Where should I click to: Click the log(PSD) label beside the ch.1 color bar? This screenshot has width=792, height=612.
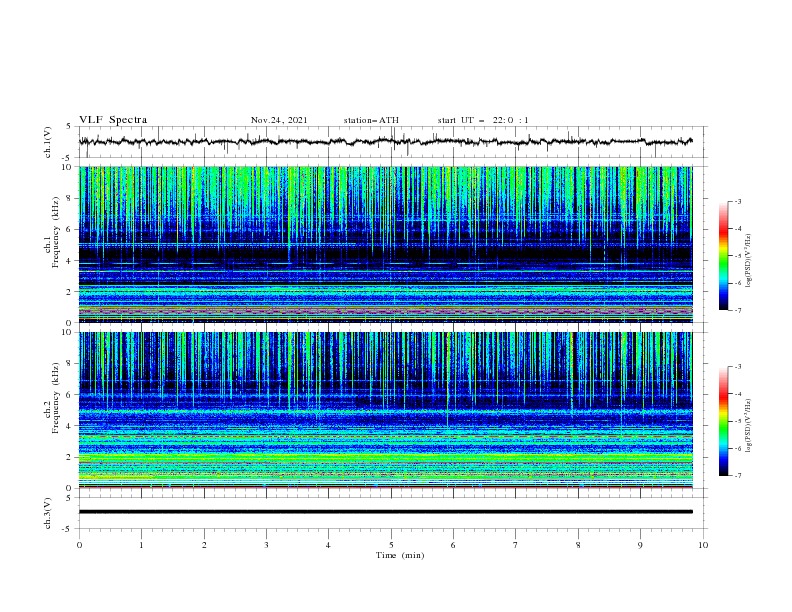click(x=748, y=261)
